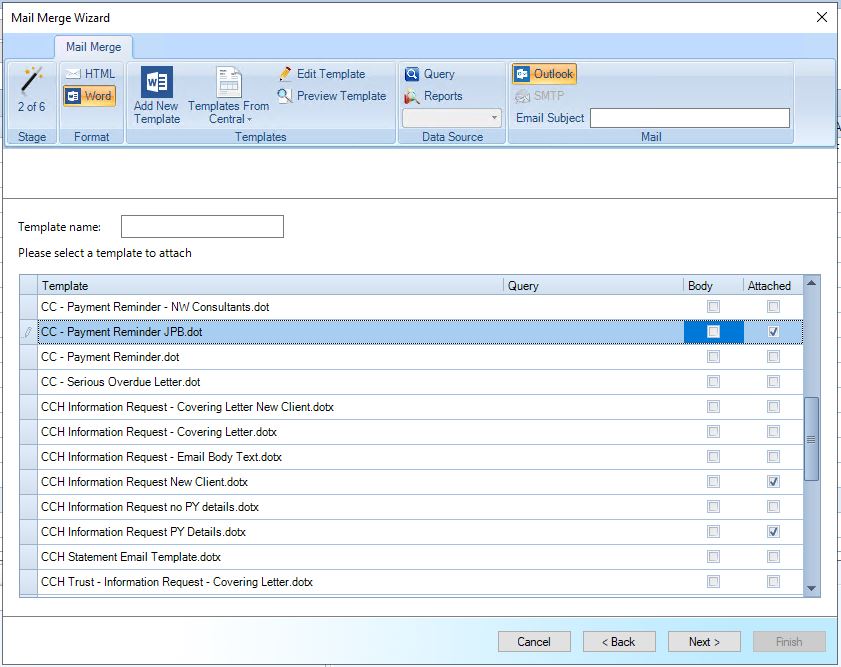Uncheck Attached for Payment Reminder JPB
The width and height of the screenshot is (841, 667).
773,332
